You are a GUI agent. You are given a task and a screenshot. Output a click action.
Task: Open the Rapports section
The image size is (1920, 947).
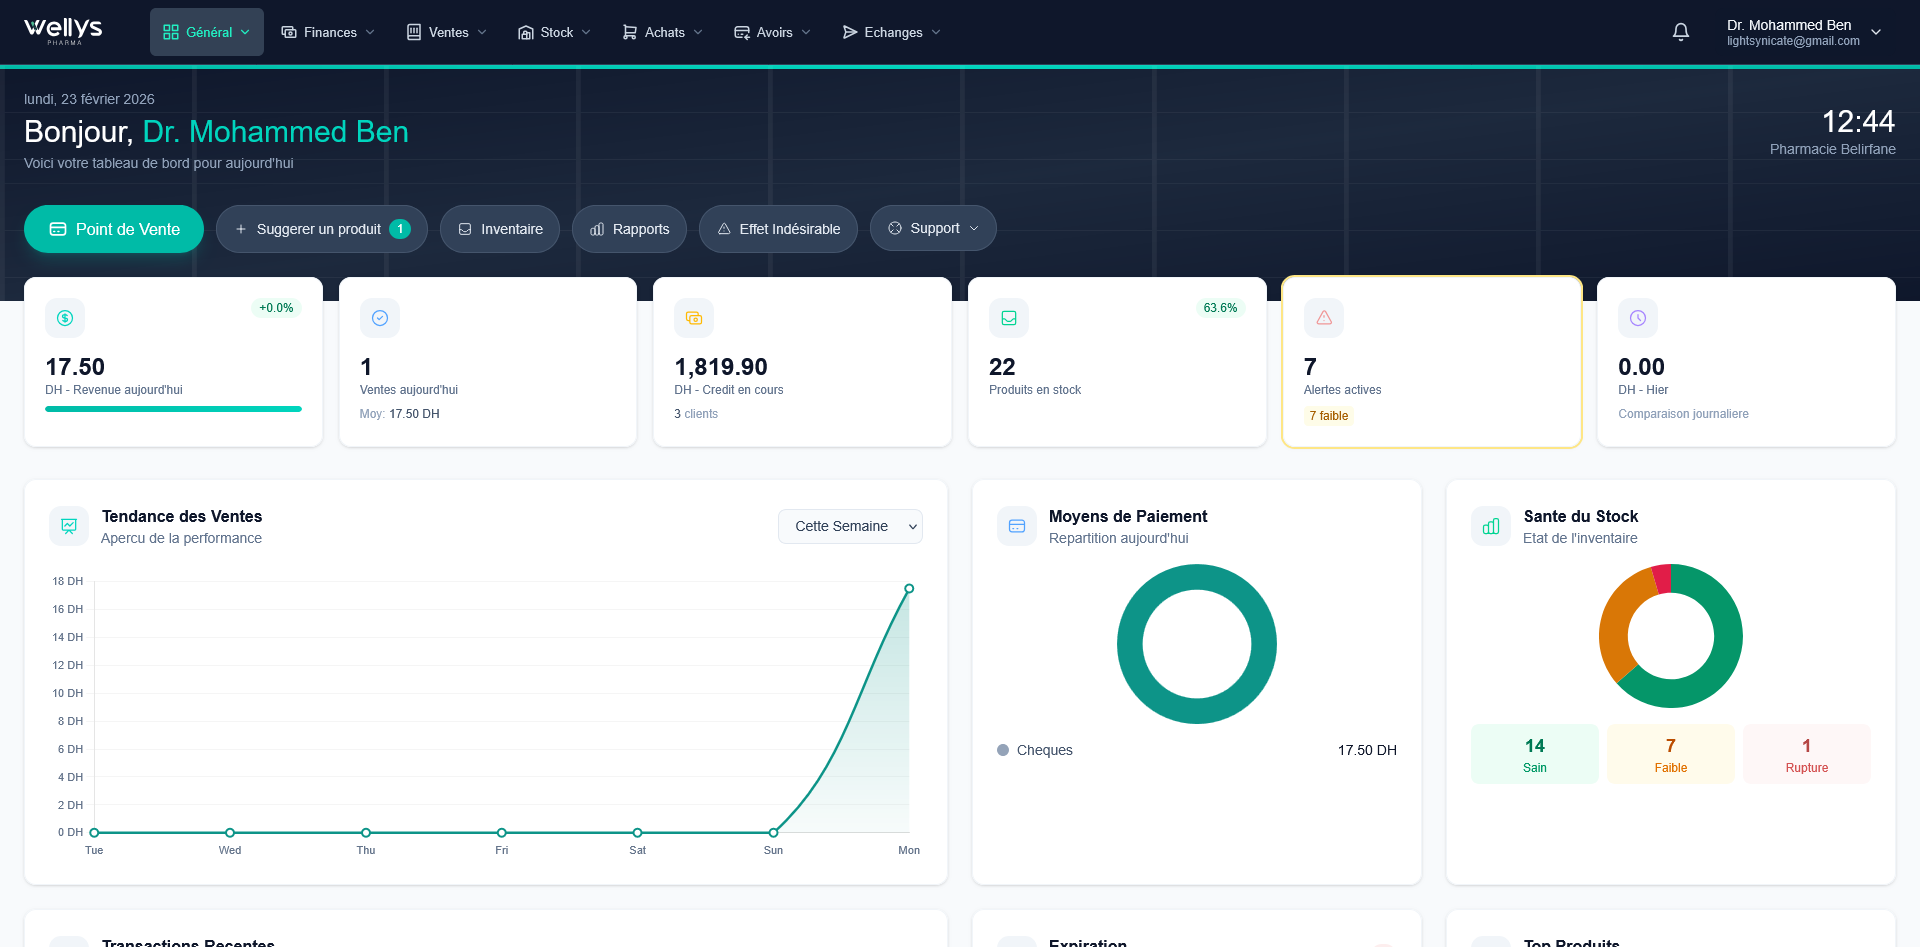point(629,229)
